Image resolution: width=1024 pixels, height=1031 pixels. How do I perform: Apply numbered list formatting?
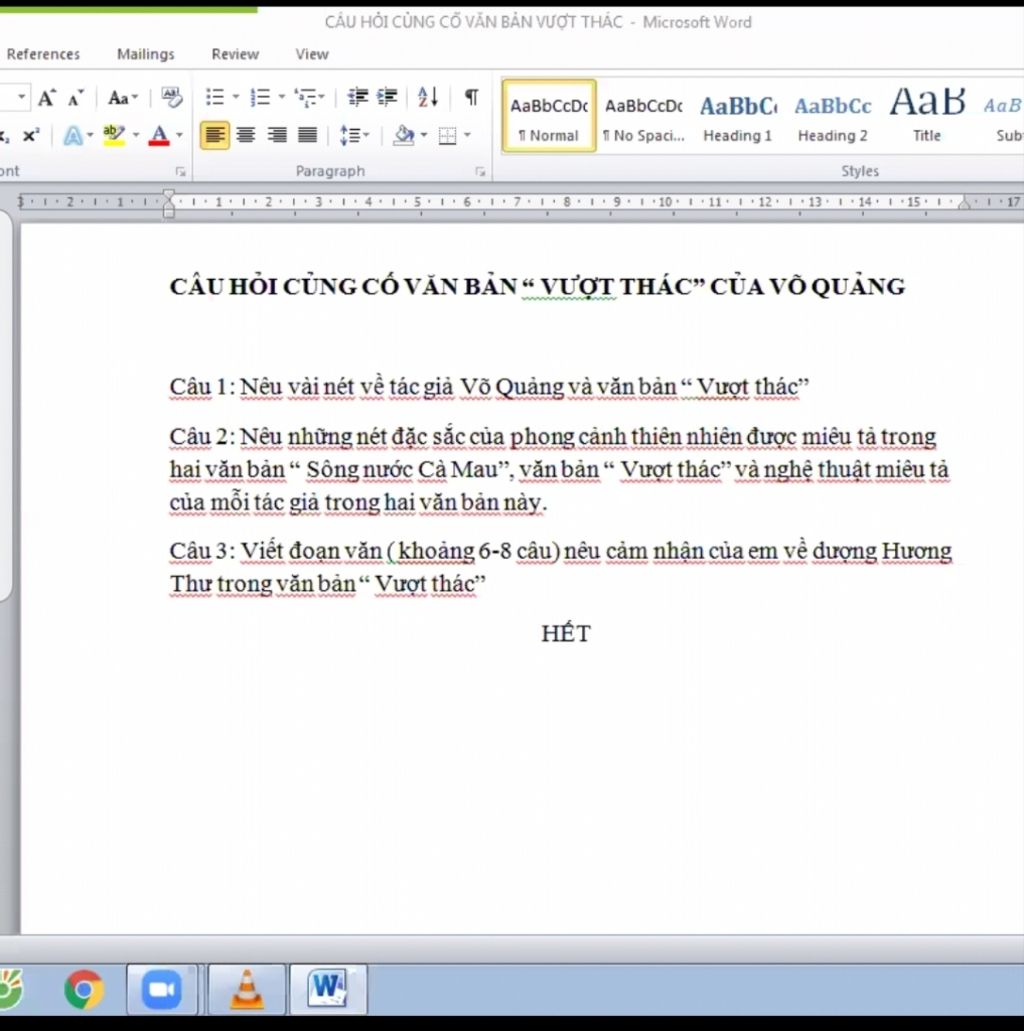pyautogui.click(x=260, y=97)
